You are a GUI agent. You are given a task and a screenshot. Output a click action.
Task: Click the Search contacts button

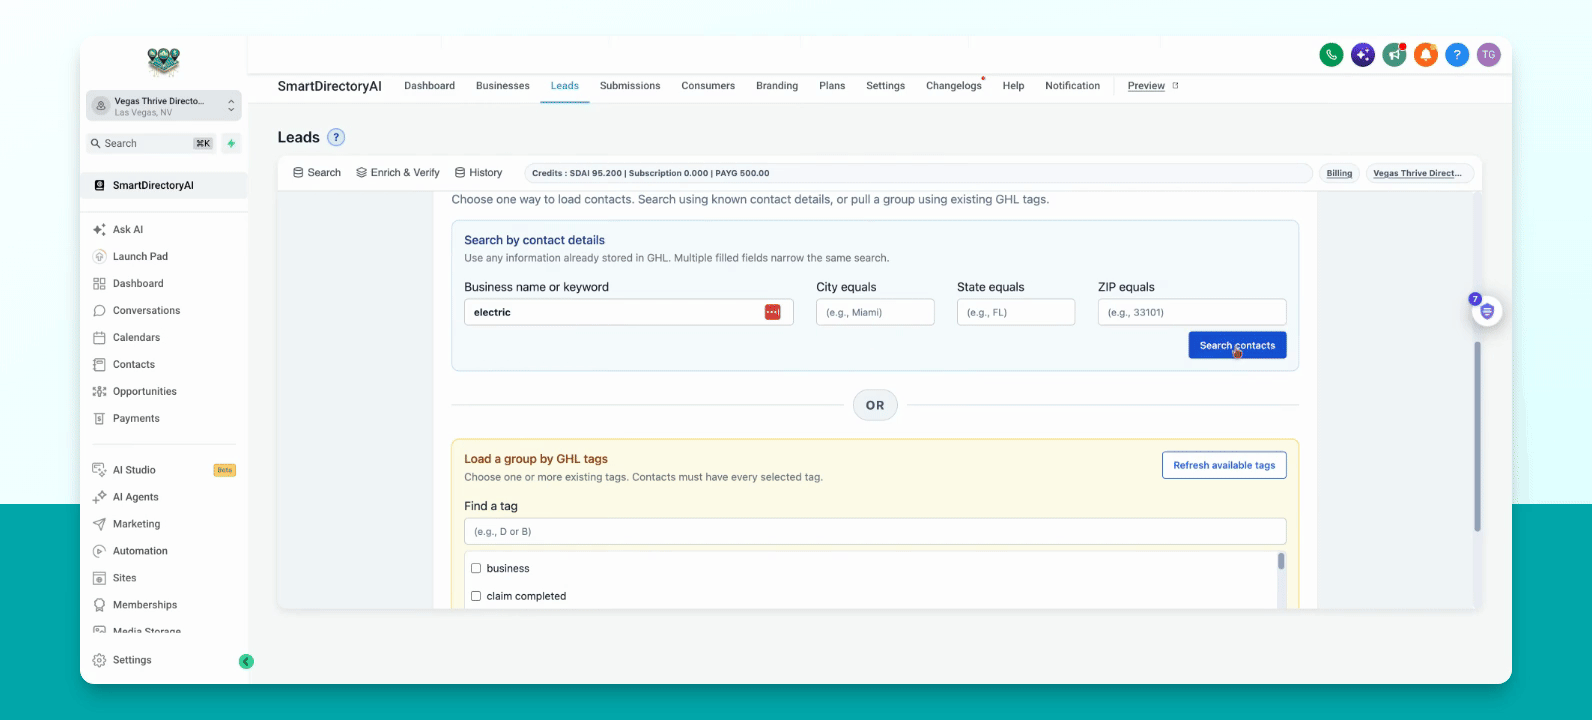pos(1237,345)
